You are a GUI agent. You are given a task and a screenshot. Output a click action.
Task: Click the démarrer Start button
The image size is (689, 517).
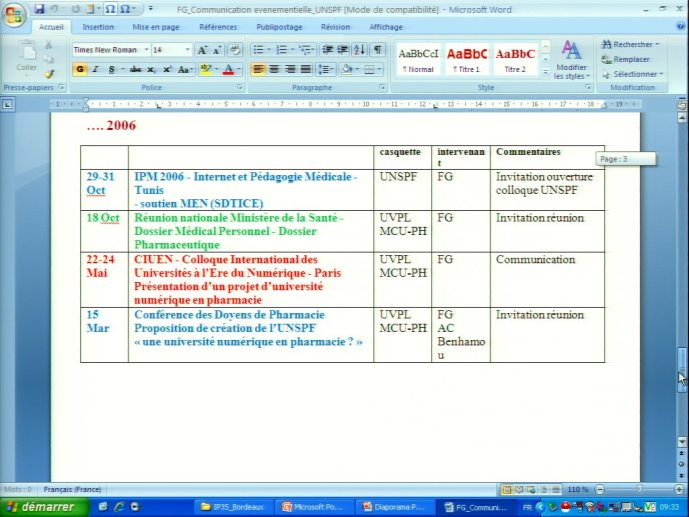pos(43,507)
